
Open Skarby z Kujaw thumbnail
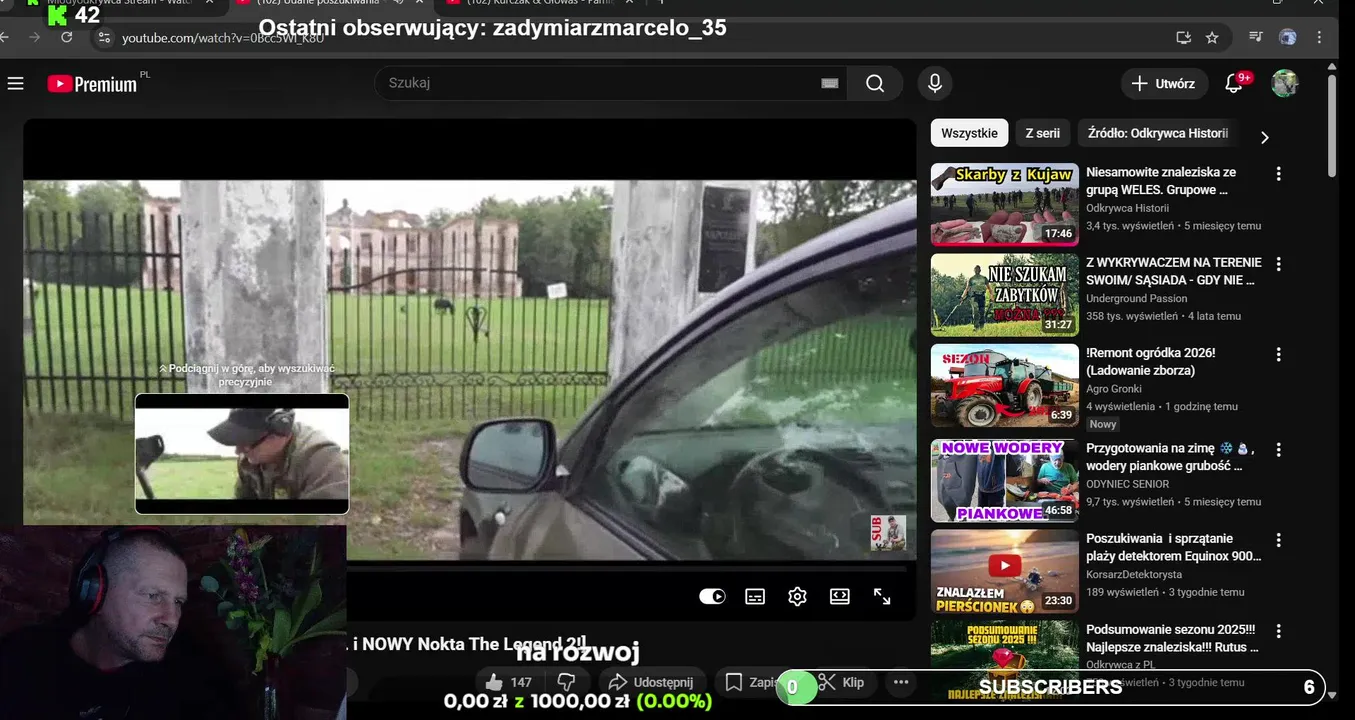coord(1005,204)
